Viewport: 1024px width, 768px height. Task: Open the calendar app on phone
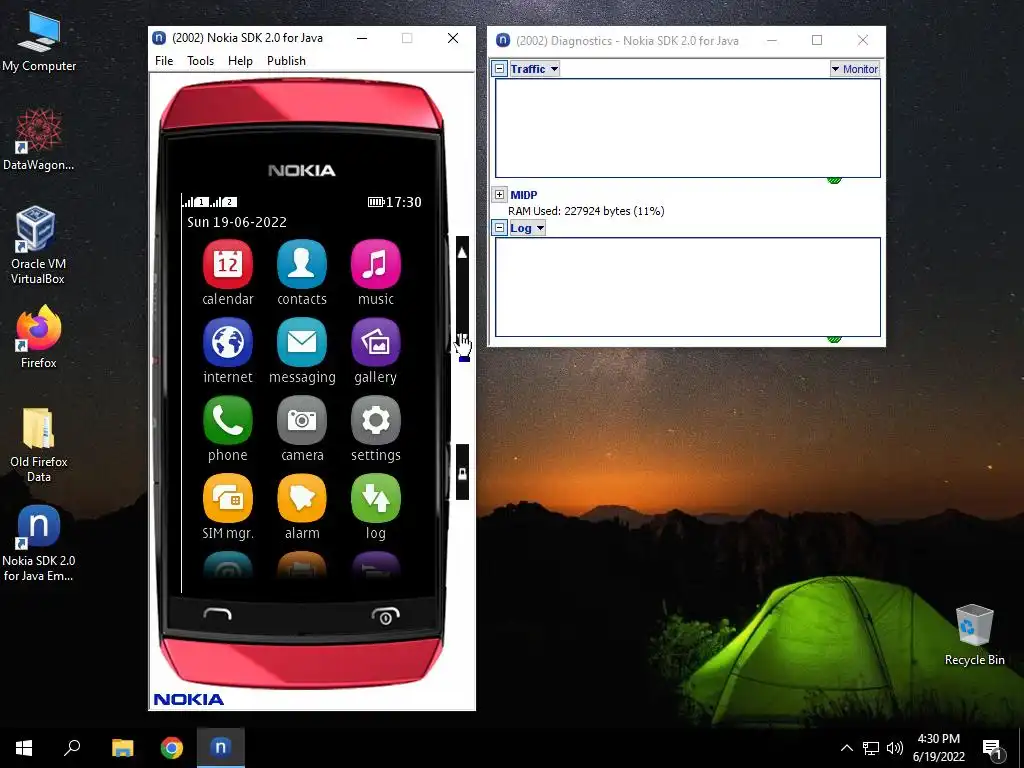[227, 264]
